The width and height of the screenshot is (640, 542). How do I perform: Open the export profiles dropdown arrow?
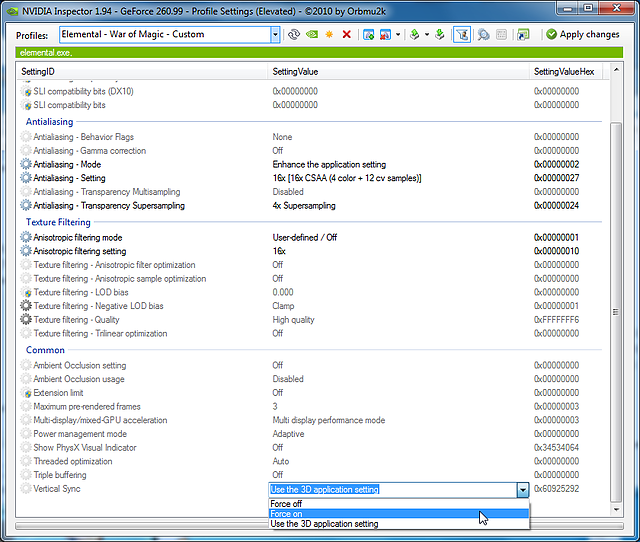[425, 34]
